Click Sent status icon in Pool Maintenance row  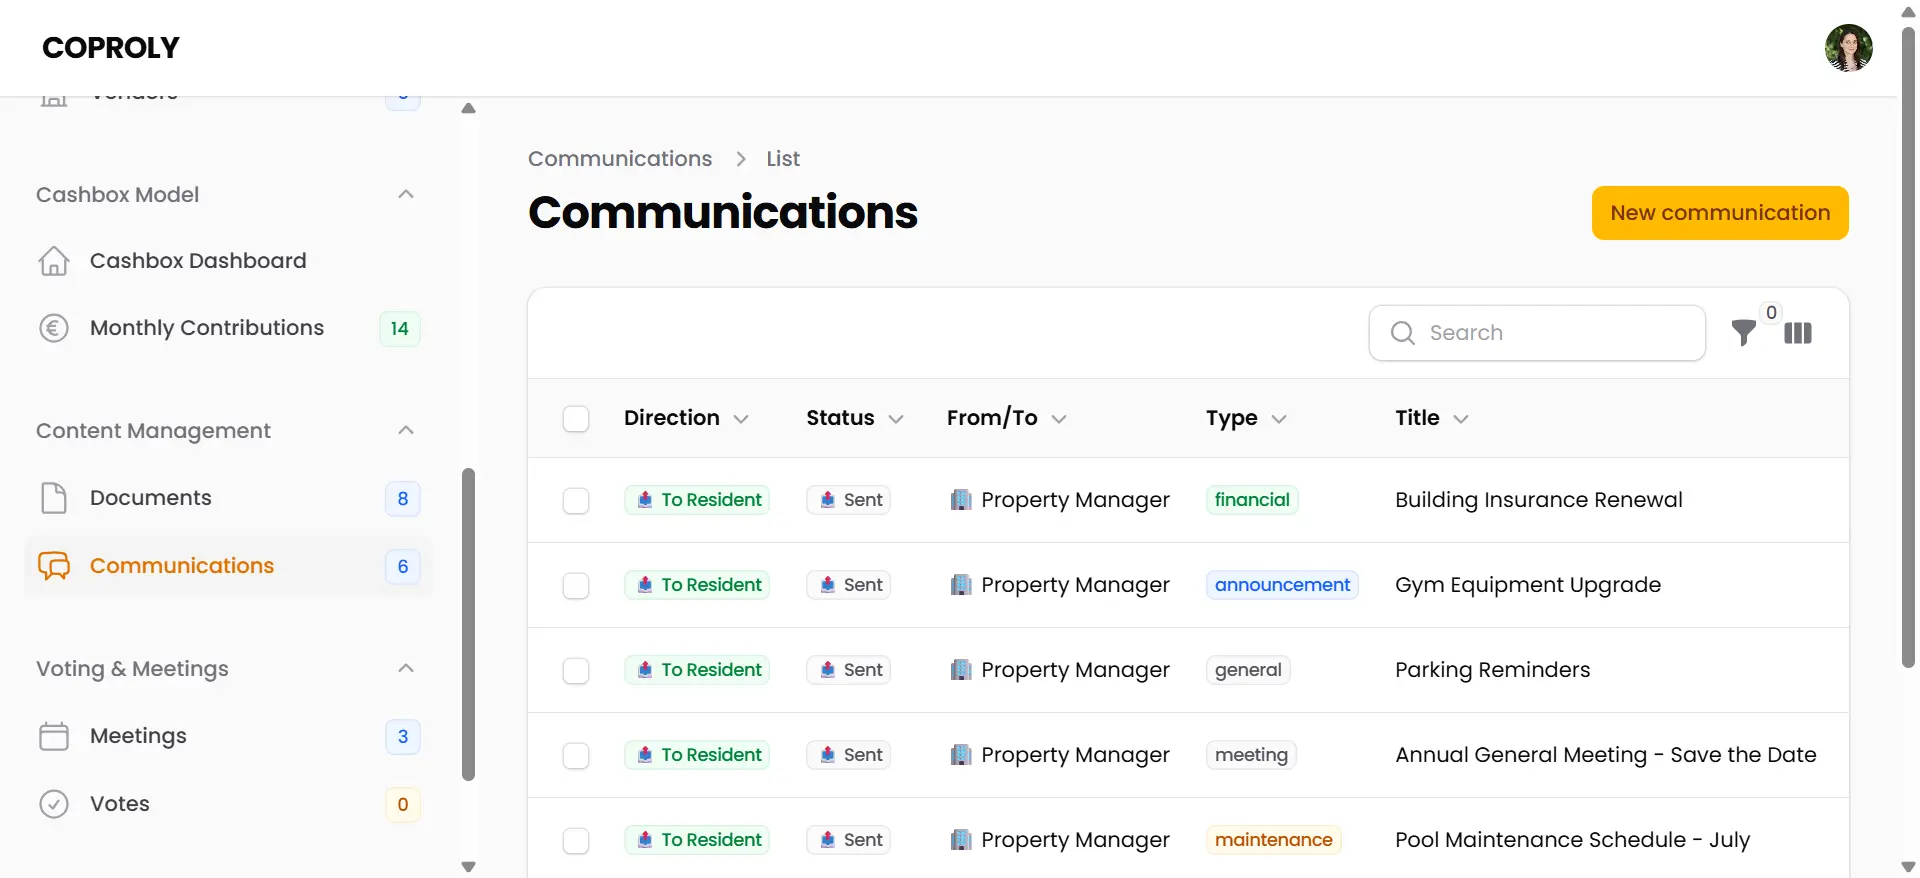tap(828, 840)
